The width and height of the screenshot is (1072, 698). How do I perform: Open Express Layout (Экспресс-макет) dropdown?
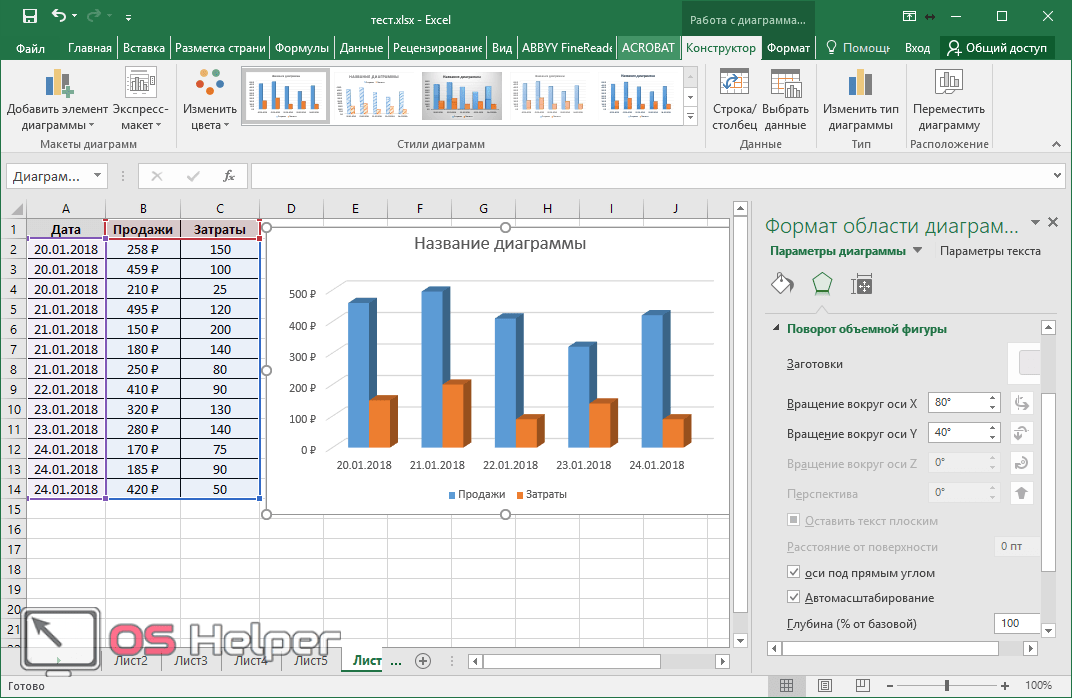140,100
